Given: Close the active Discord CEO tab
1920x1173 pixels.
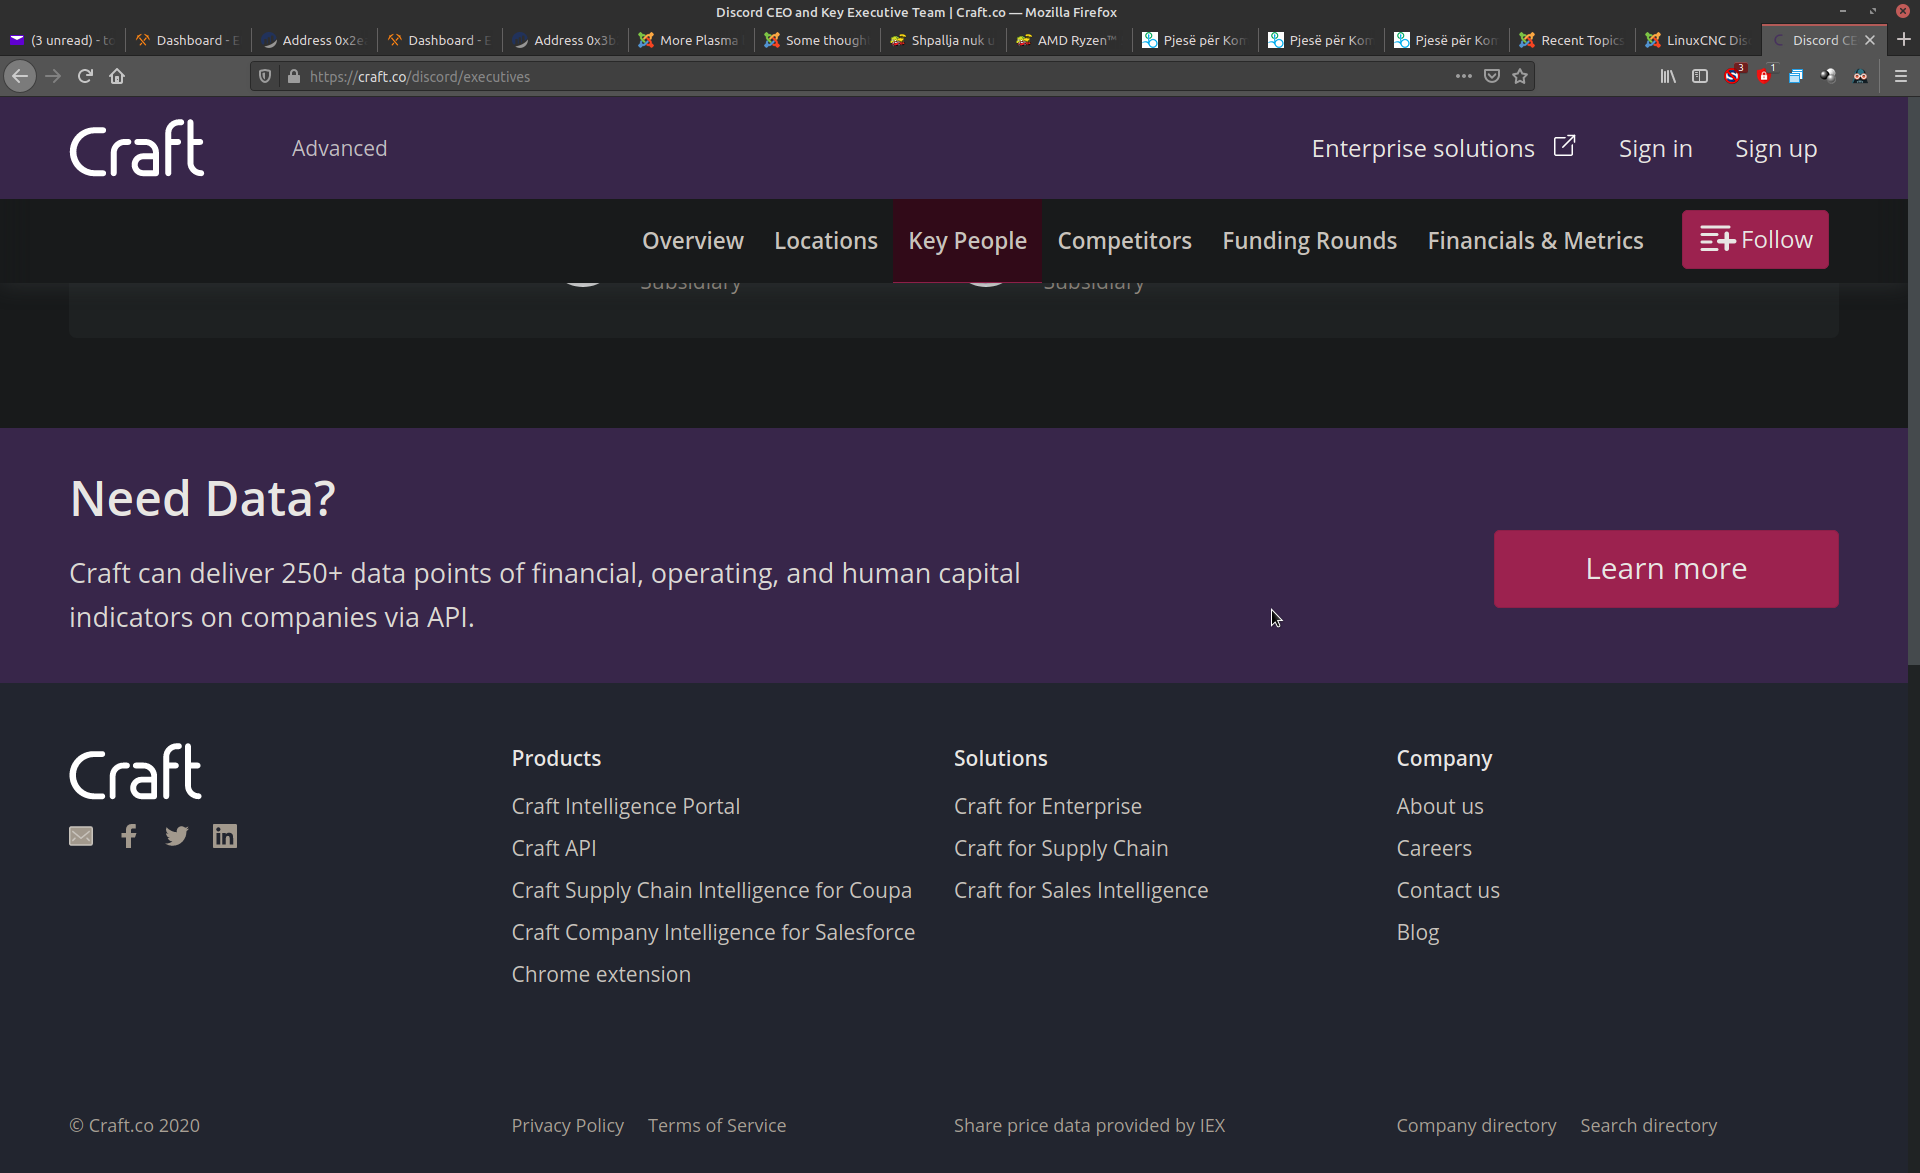Looking at the screenshot, I should click(1870, 40).
